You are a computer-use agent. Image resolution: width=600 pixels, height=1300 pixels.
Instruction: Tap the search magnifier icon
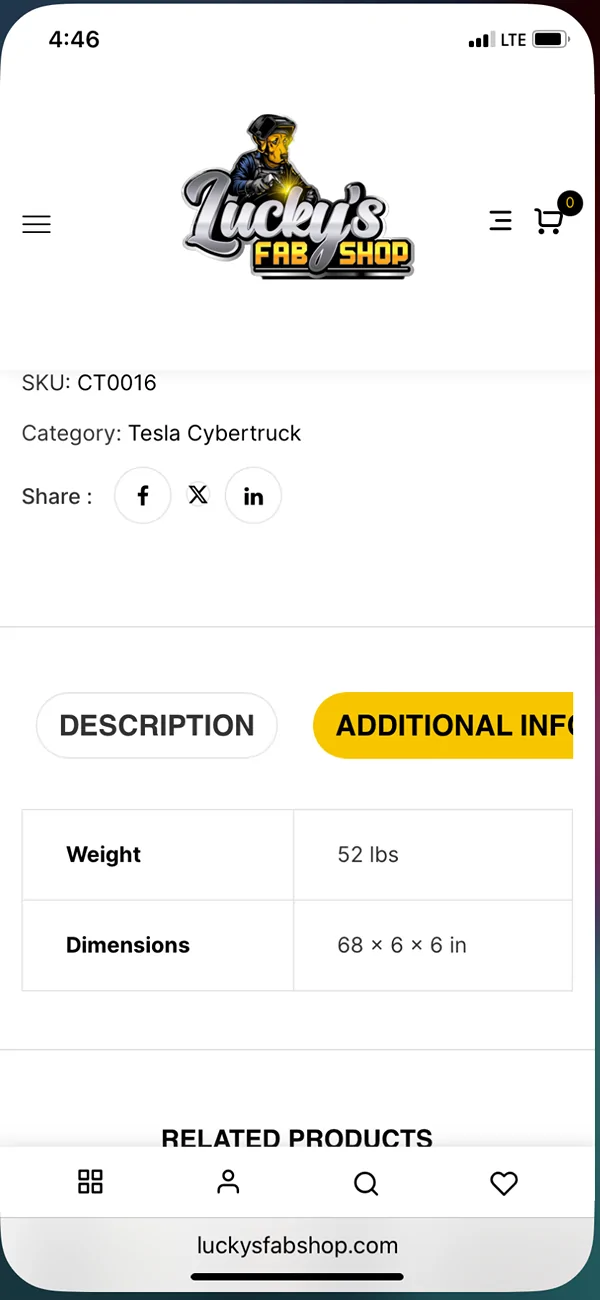pyautogui.click(x=366, y=1184)
